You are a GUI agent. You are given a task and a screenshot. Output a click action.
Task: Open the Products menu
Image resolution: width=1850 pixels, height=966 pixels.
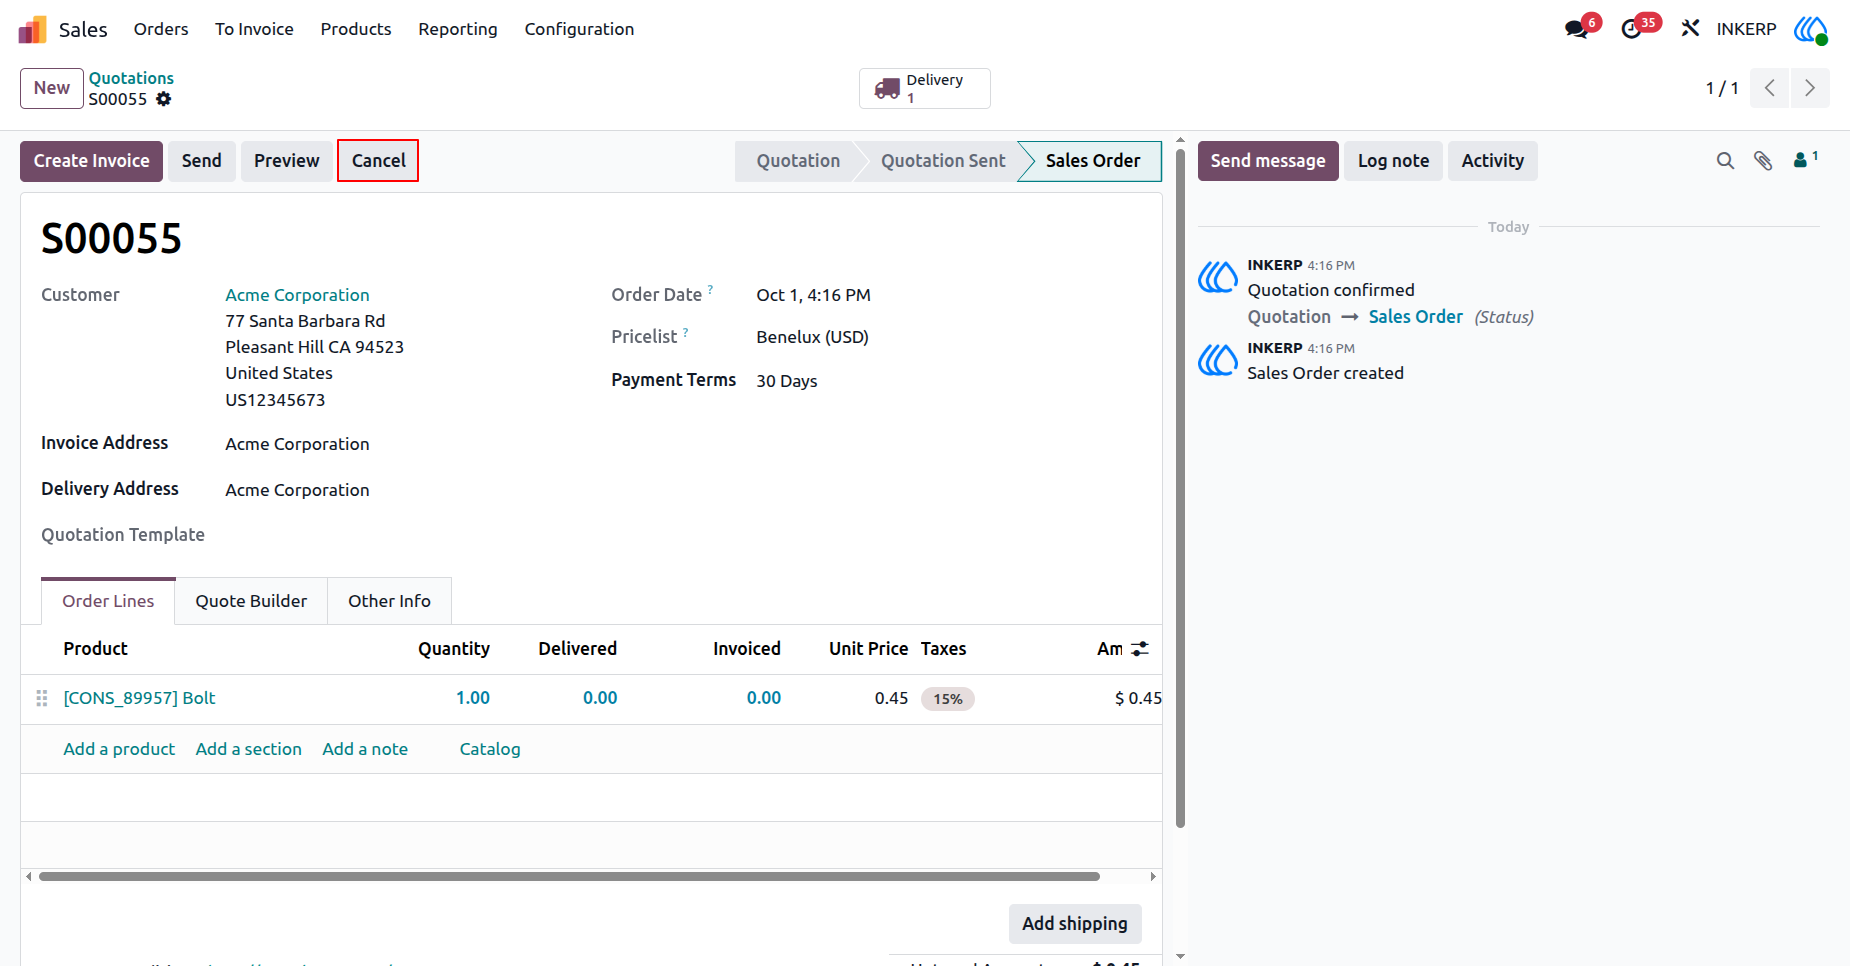(356, 29)
